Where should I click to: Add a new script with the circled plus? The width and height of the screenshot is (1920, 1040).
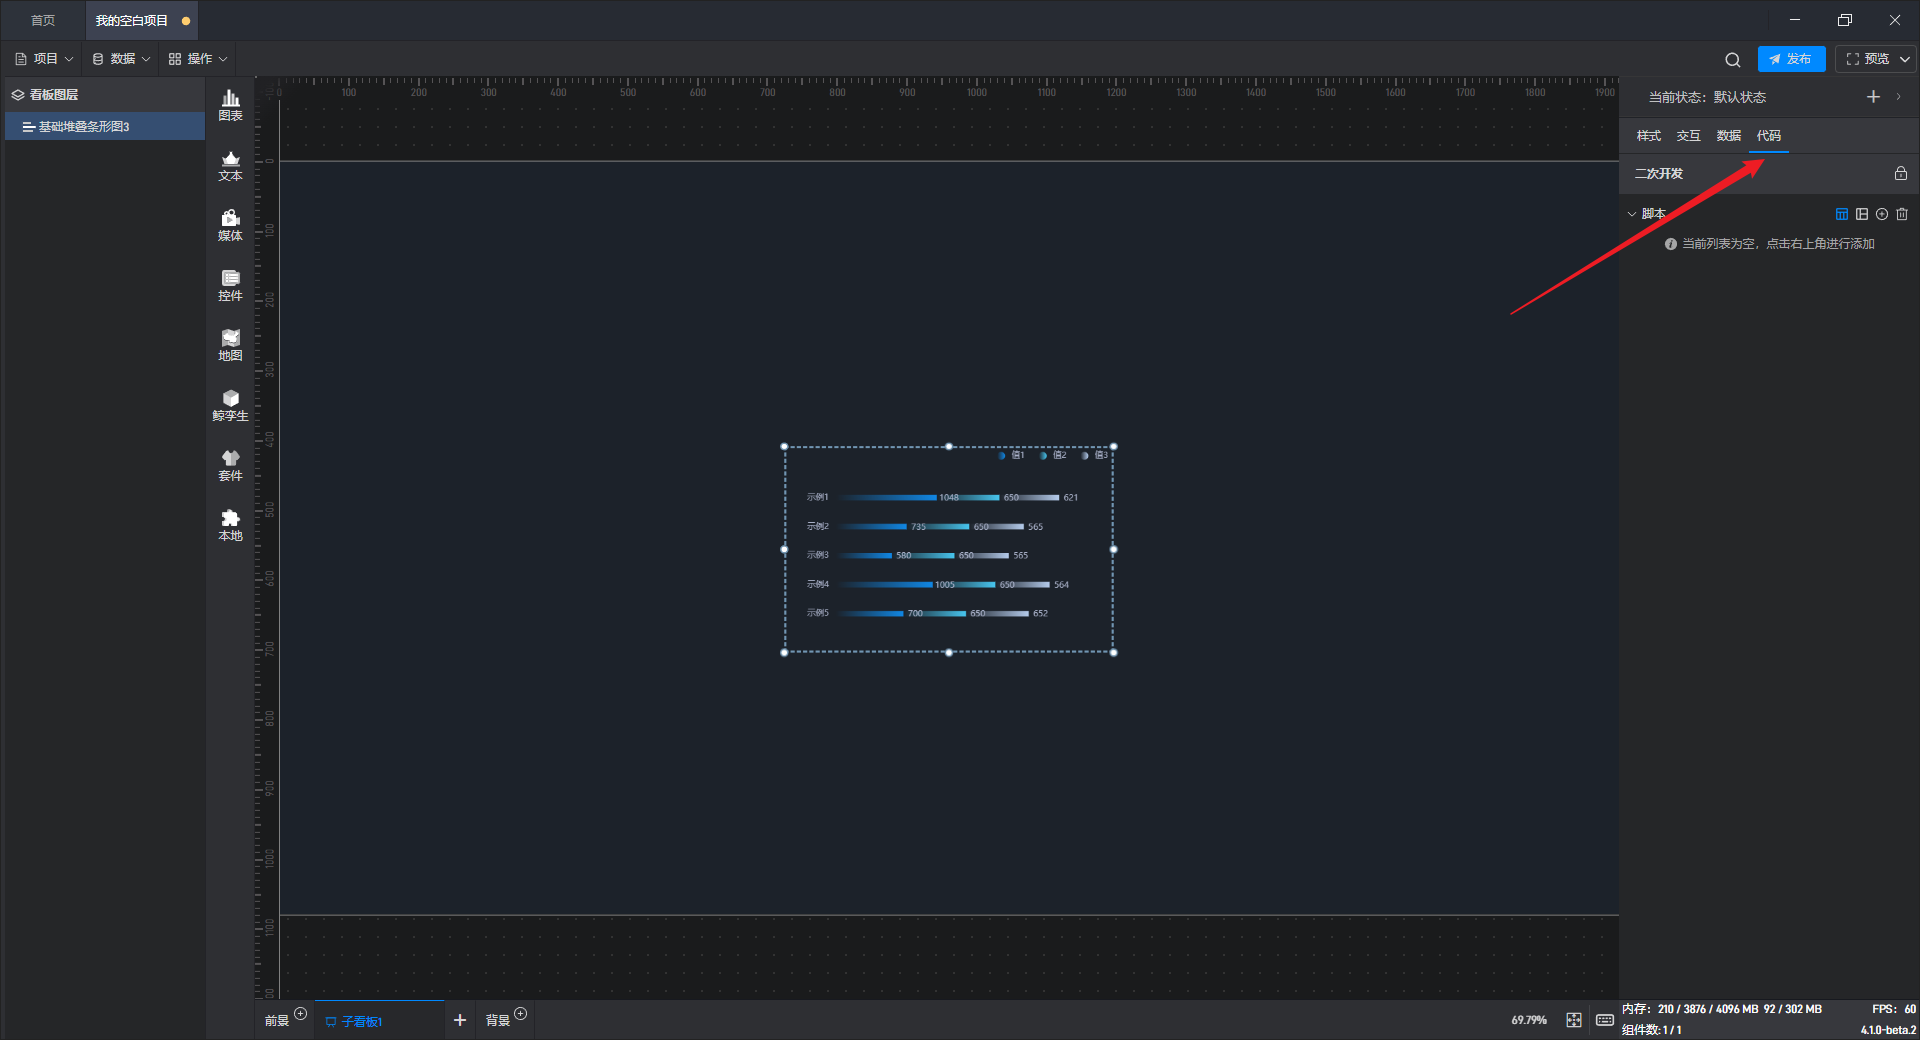click(x=1882, y=214)
